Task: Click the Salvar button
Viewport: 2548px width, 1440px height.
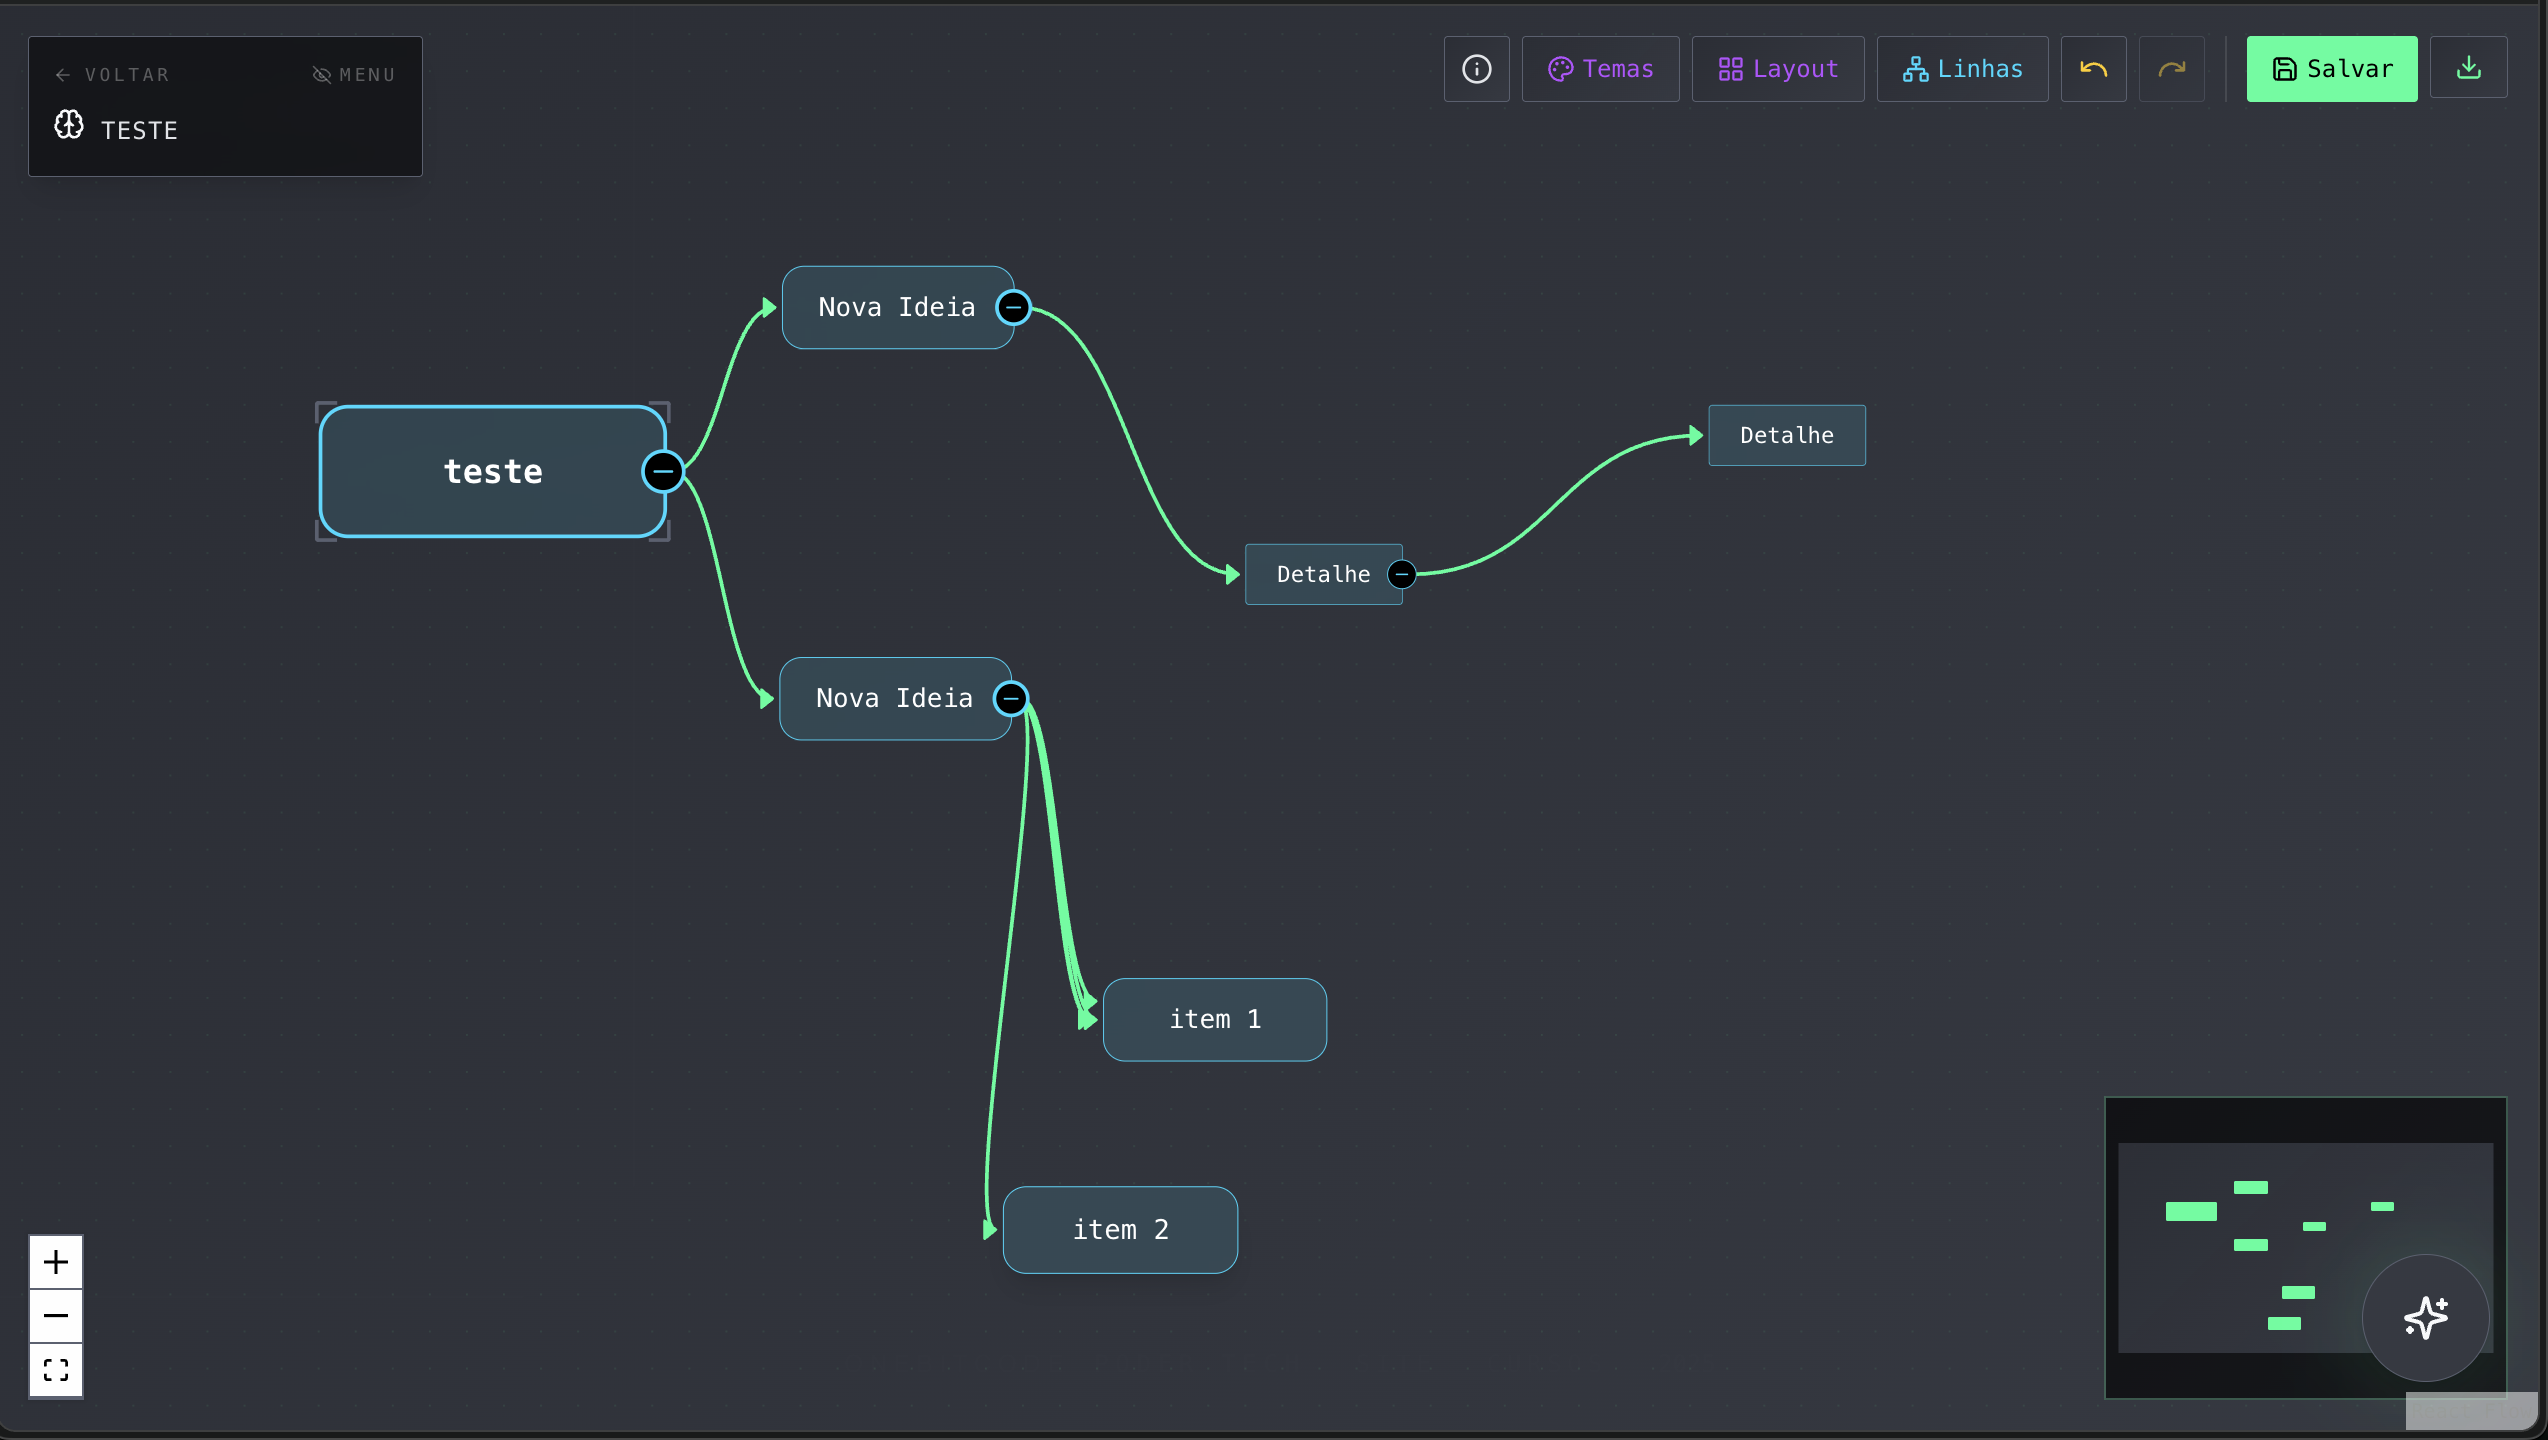Action: pyautogui.click(x=2331, y=69)
